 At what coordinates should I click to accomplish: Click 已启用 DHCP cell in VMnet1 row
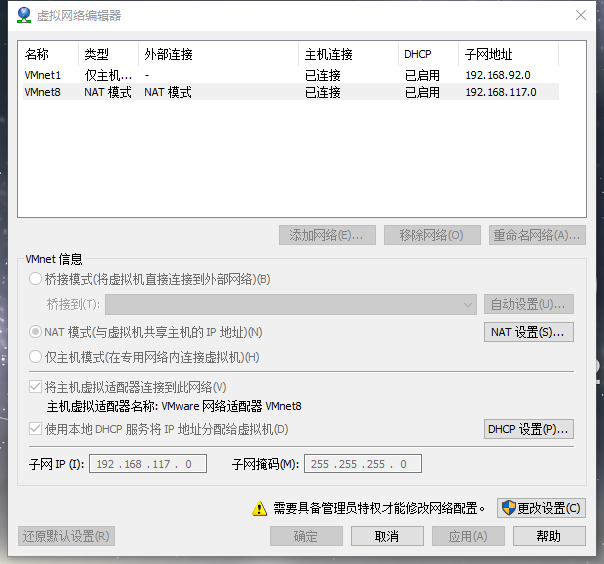(422, 75)
